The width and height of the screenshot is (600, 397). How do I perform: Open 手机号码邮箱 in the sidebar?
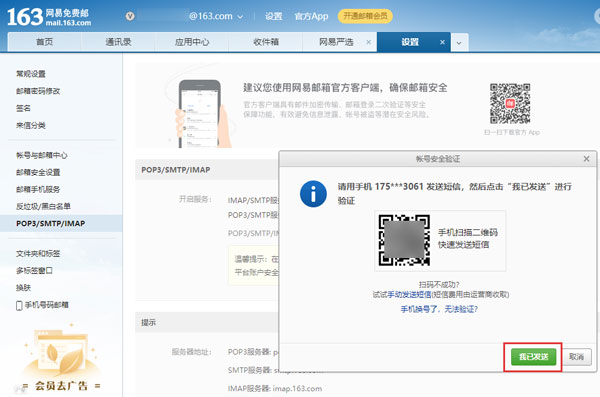click(47, 305)
